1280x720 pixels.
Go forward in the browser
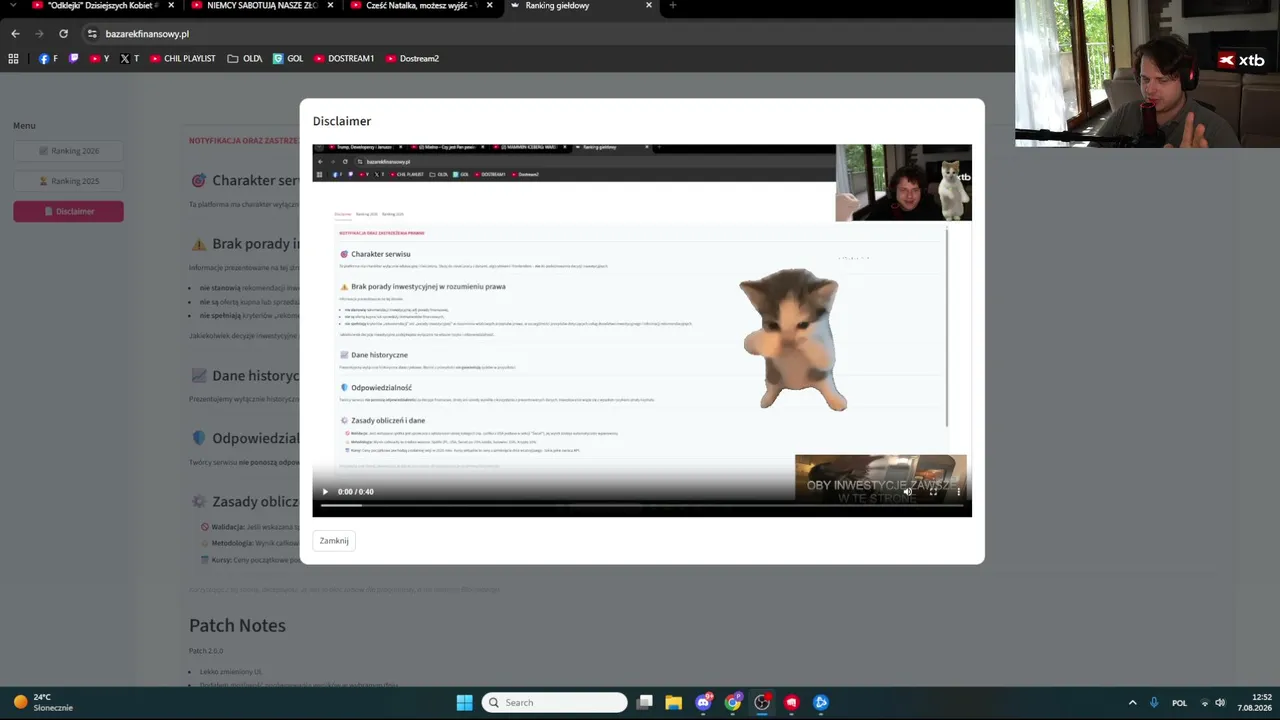(40, 34)
